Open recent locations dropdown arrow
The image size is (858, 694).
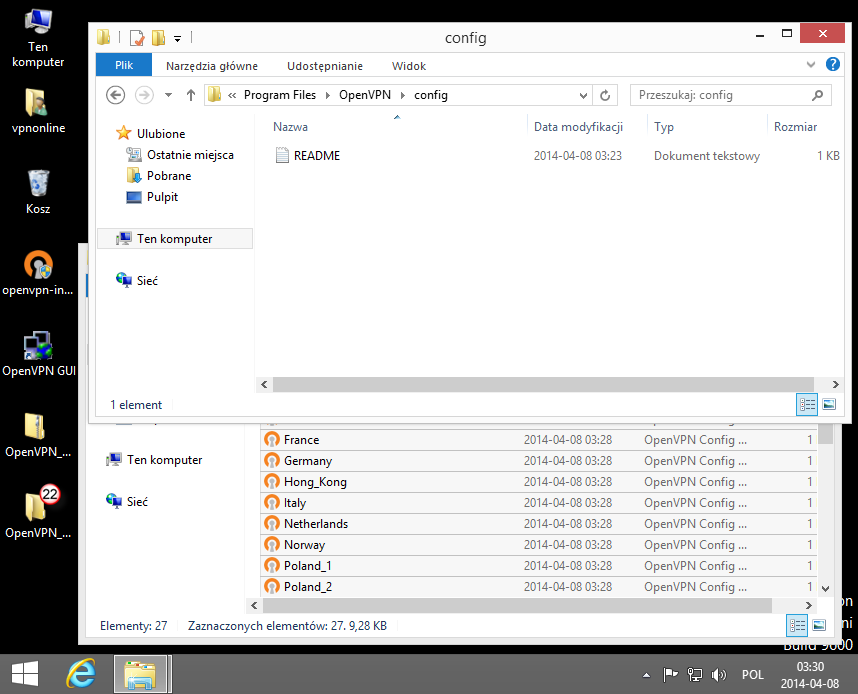[x=169, y=95]
